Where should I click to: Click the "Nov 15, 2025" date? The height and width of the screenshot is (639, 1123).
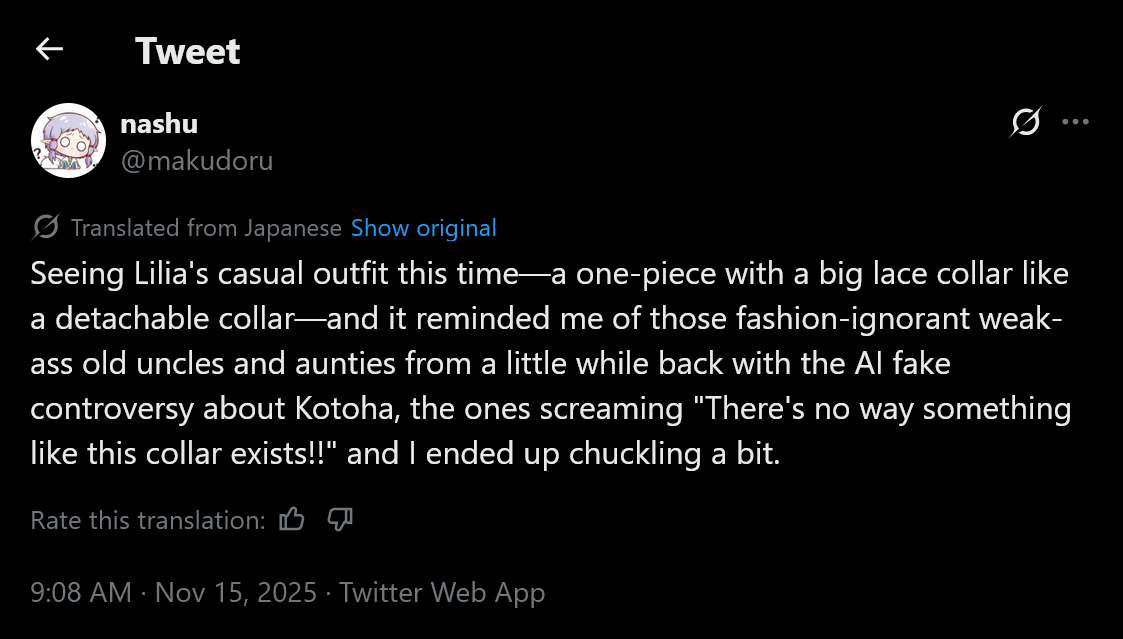pyautogui.click(x=236, y=592)
